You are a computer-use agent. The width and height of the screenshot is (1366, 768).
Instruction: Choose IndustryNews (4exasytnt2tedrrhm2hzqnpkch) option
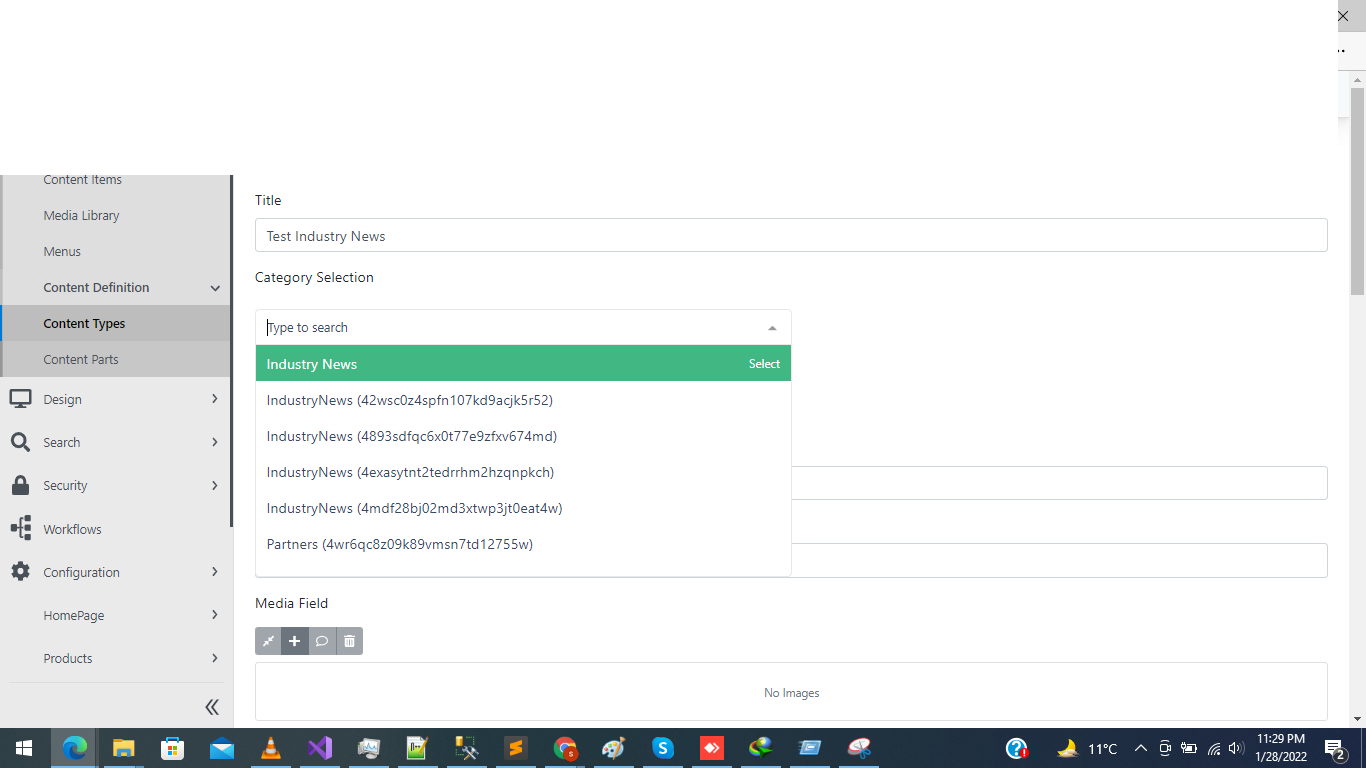pos(523,472)
